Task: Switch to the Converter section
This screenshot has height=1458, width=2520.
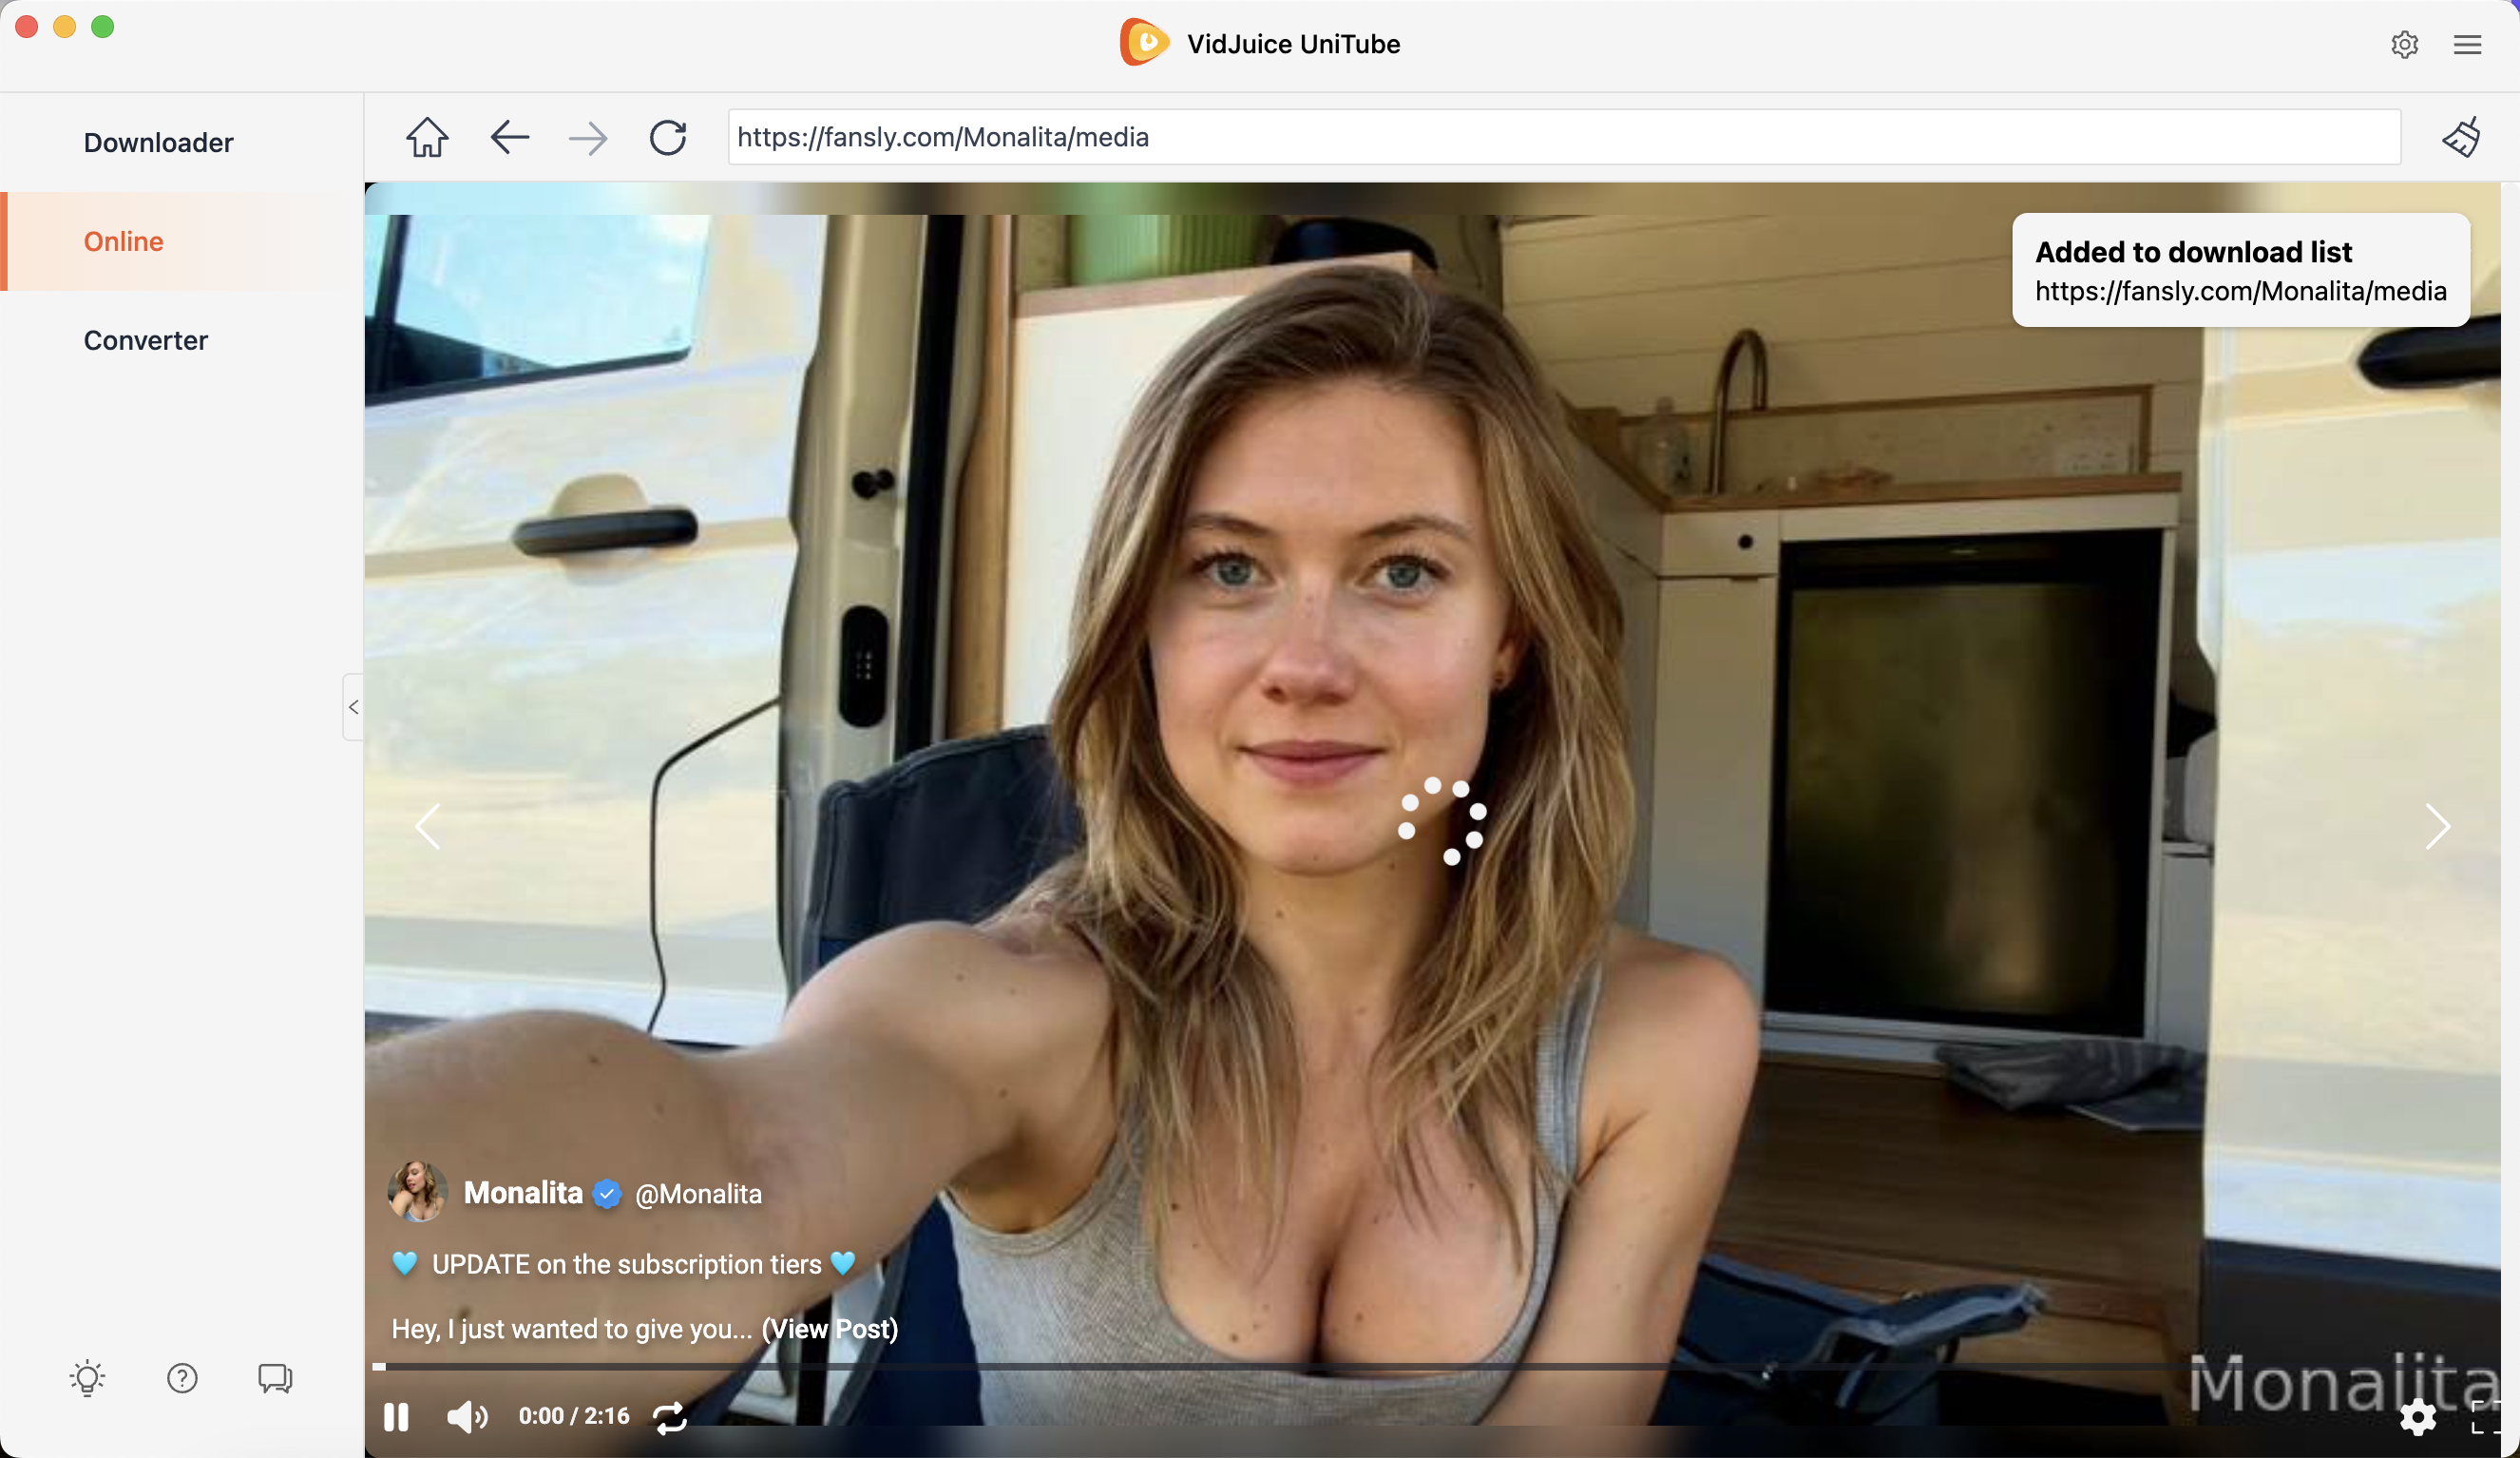Action: point(145,340)
